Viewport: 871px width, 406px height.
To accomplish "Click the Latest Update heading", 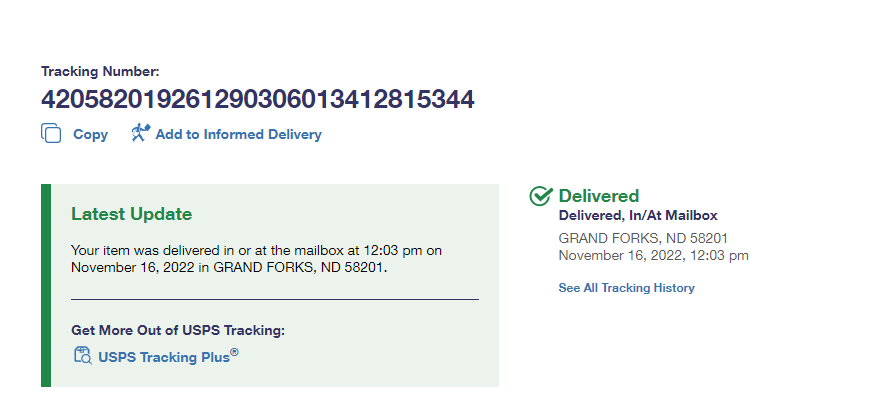I will (x=131, y=214).
